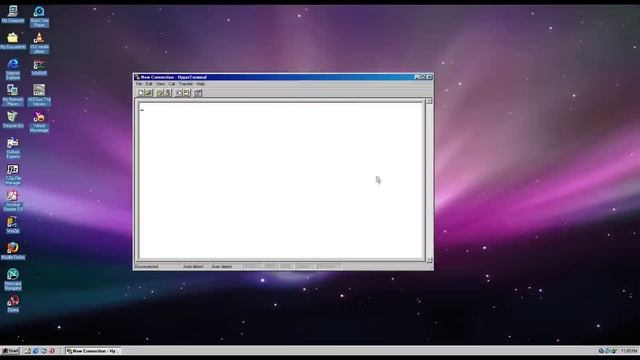This screenshot has height=360, width=640.
Task: Select the Acrobat Reader desktop icon
Action: point(13,201)
